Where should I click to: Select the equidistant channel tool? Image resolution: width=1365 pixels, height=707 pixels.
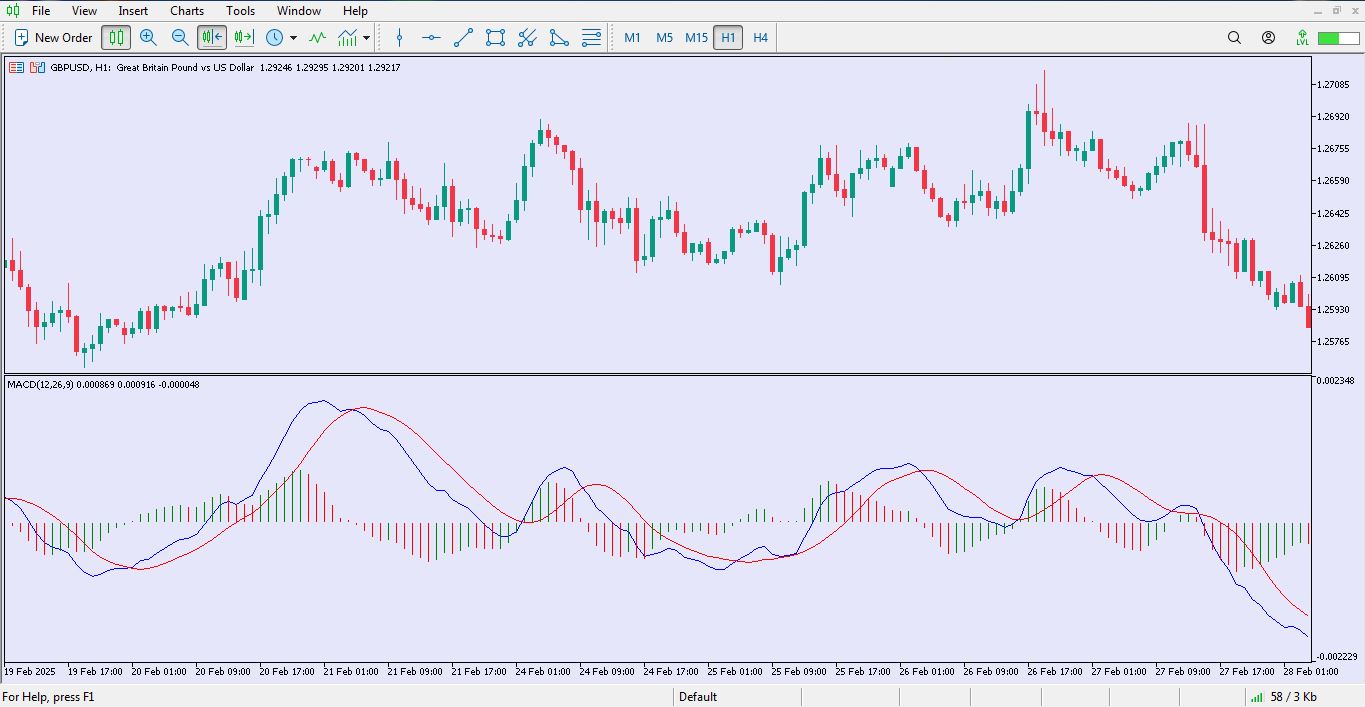pyautogui.click(x=527, y=38)
